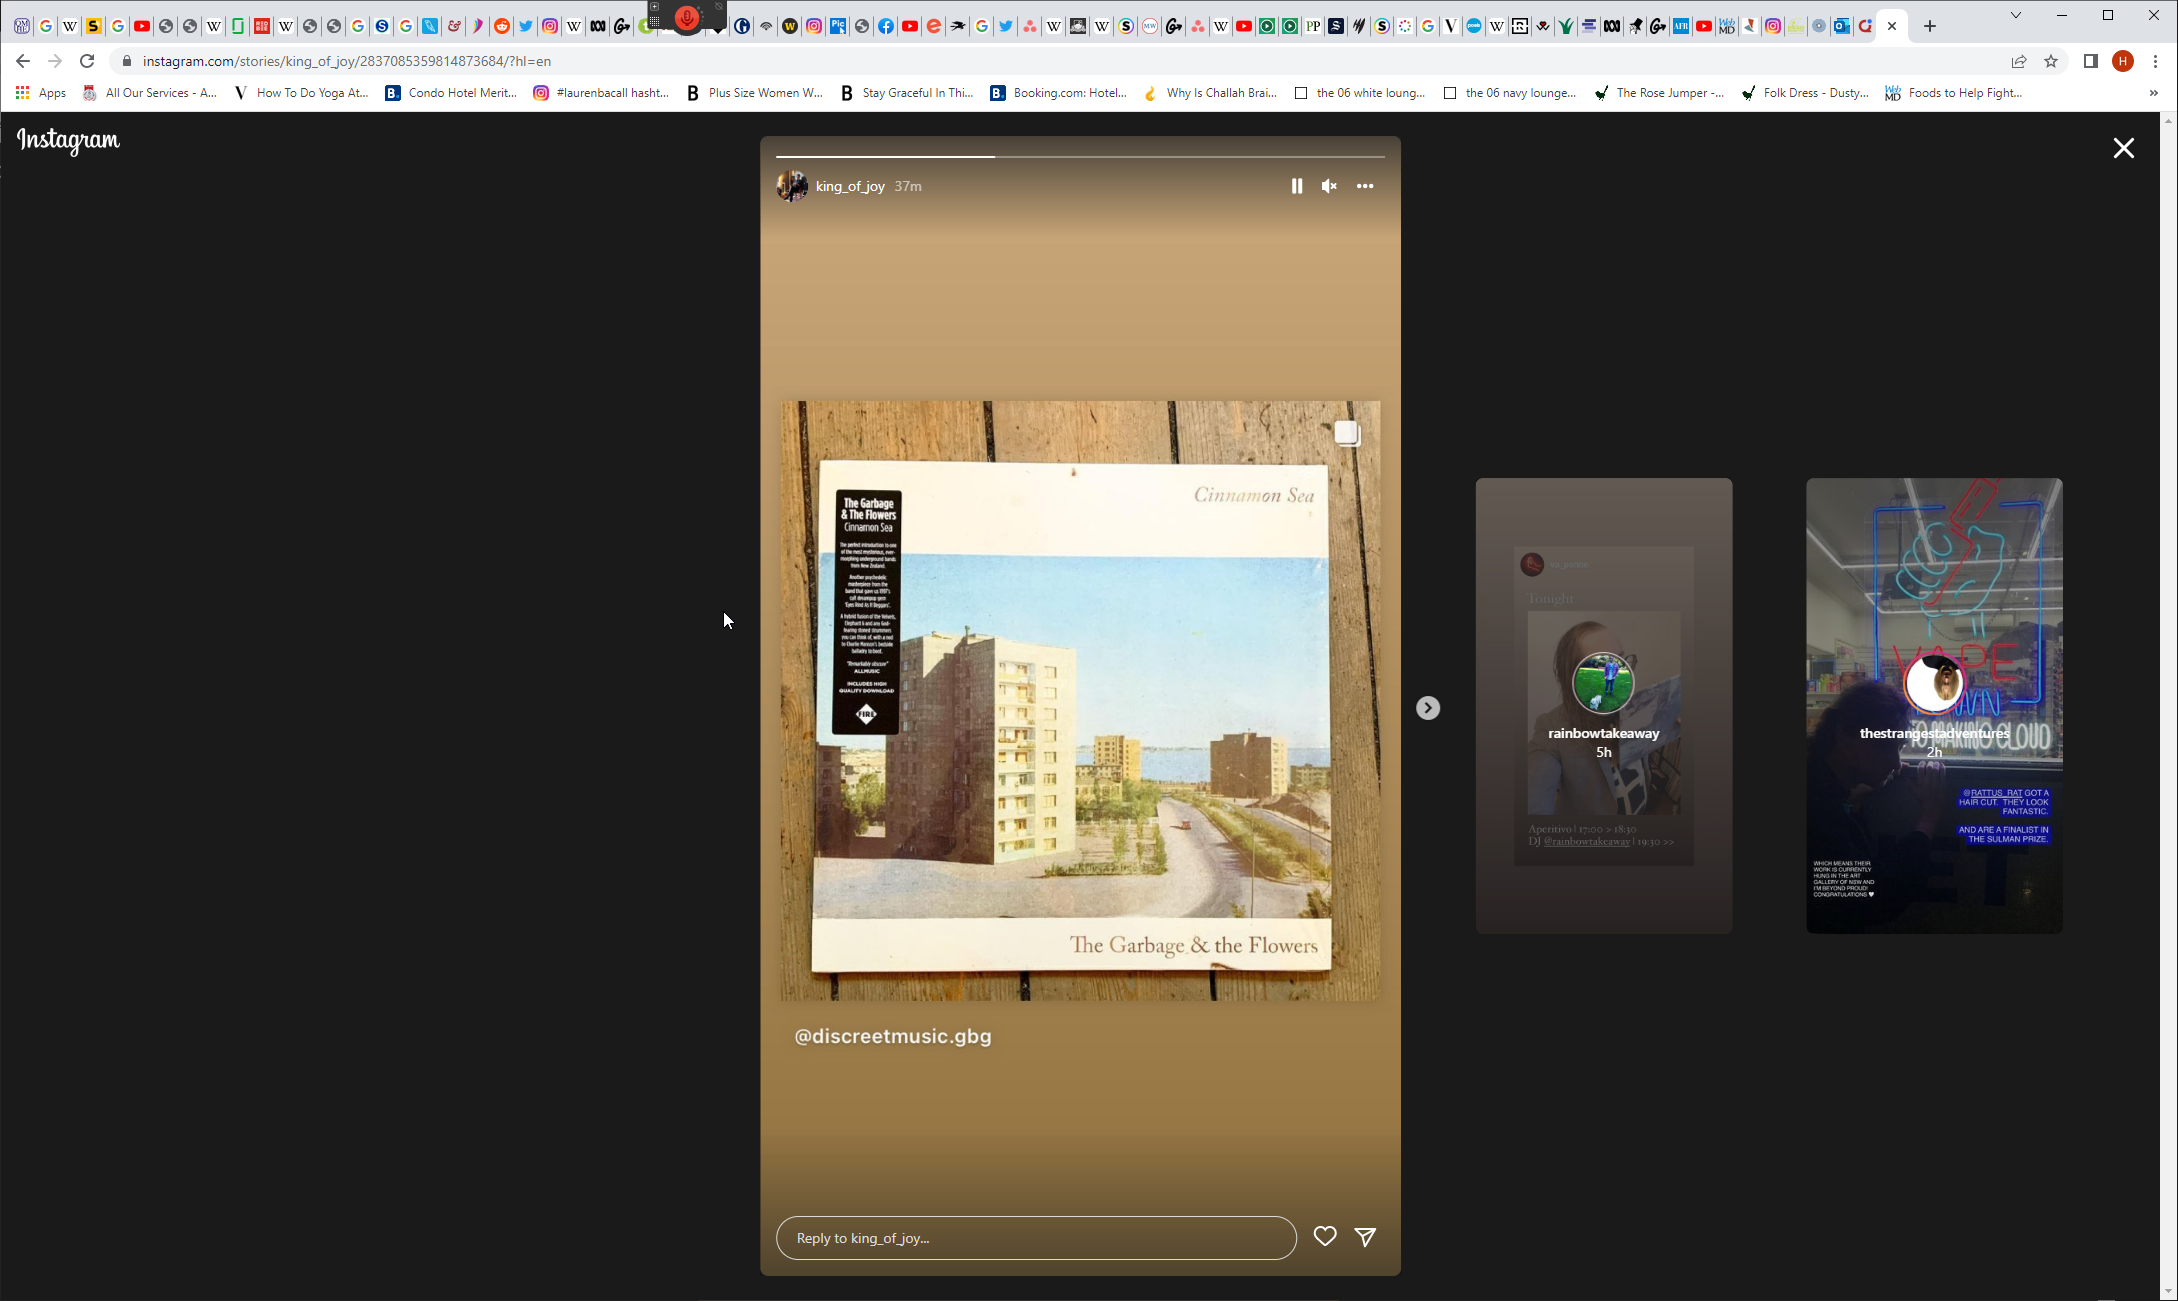Go forward in browser history
Image resolution: width=2178 pixels, height=1301 pixels.
click(x=55, y=61)
